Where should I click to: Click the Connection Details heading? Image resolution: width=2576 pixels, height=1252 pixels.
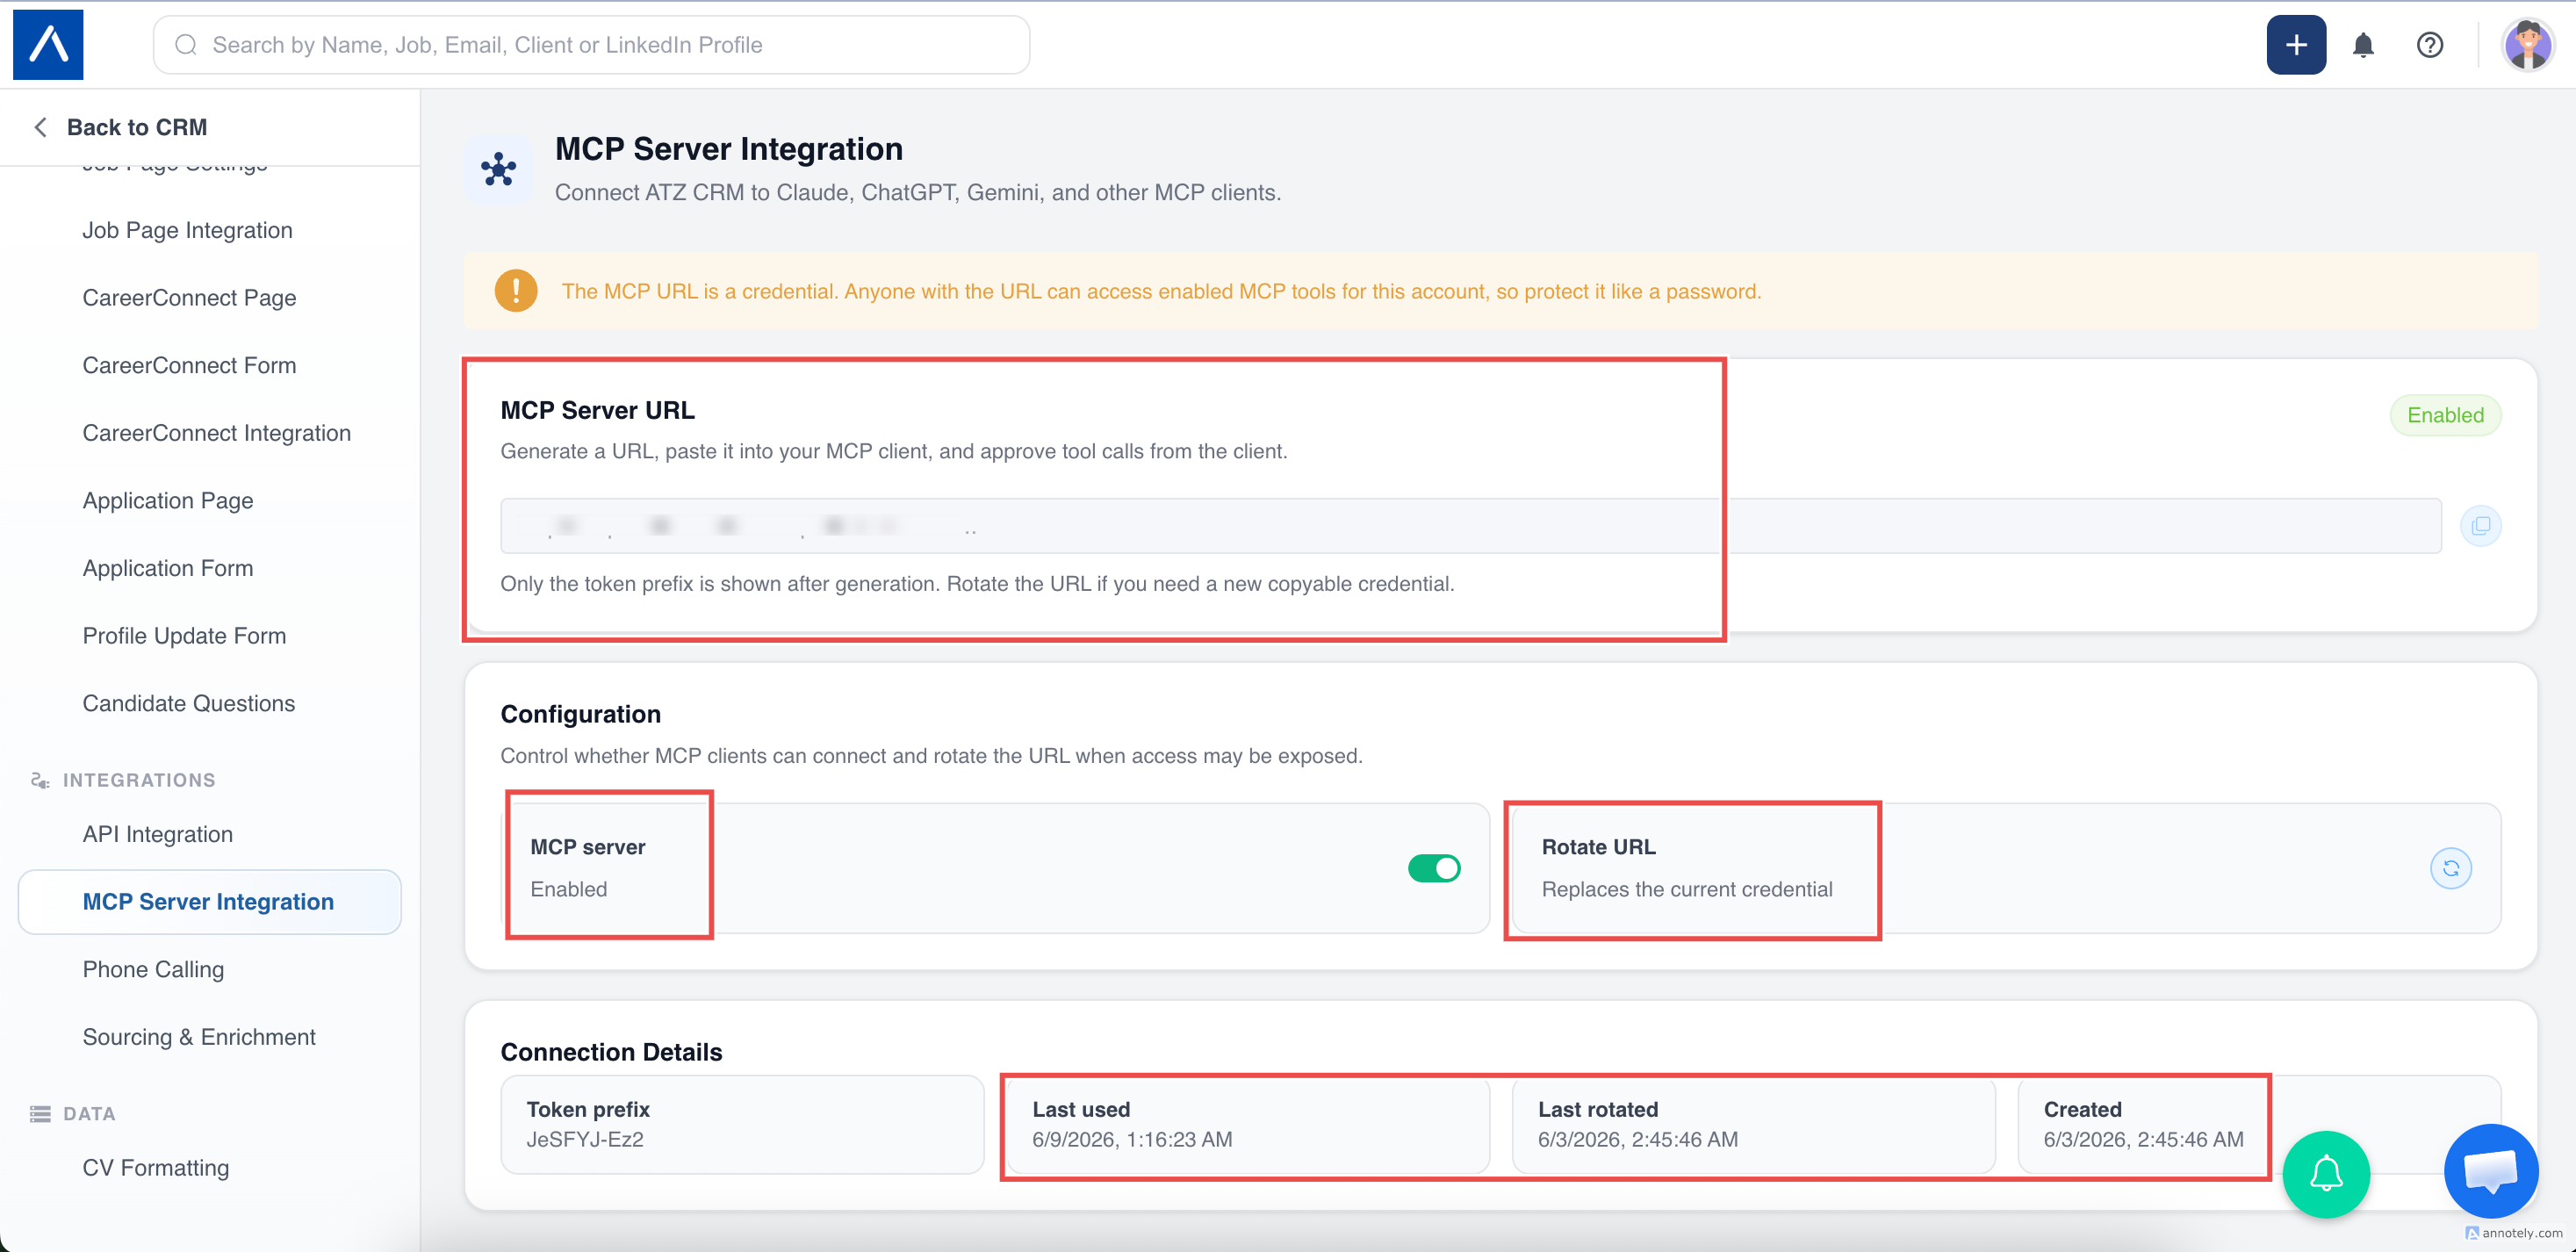[611, 1052]
